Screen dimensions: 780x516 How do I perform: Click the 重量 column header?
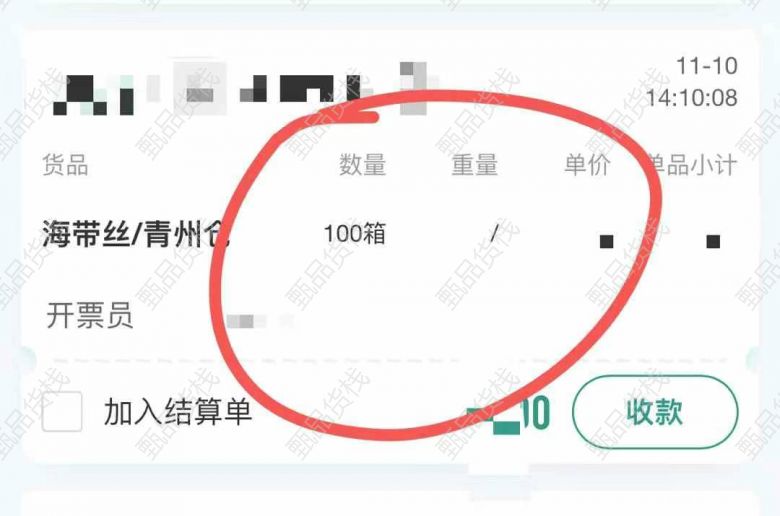(475, 165)
